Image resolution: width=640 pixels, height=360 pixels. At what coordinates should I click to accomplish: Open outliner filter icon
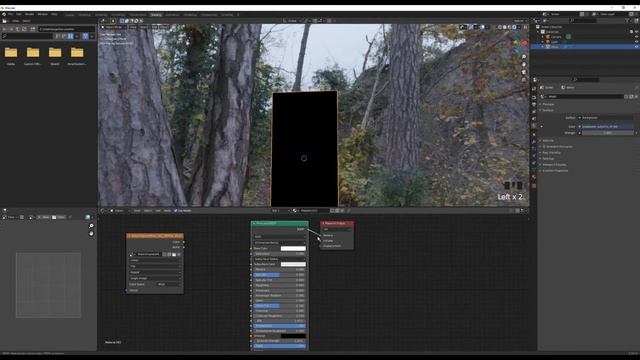pyautogui.click(x=628, y=20)
